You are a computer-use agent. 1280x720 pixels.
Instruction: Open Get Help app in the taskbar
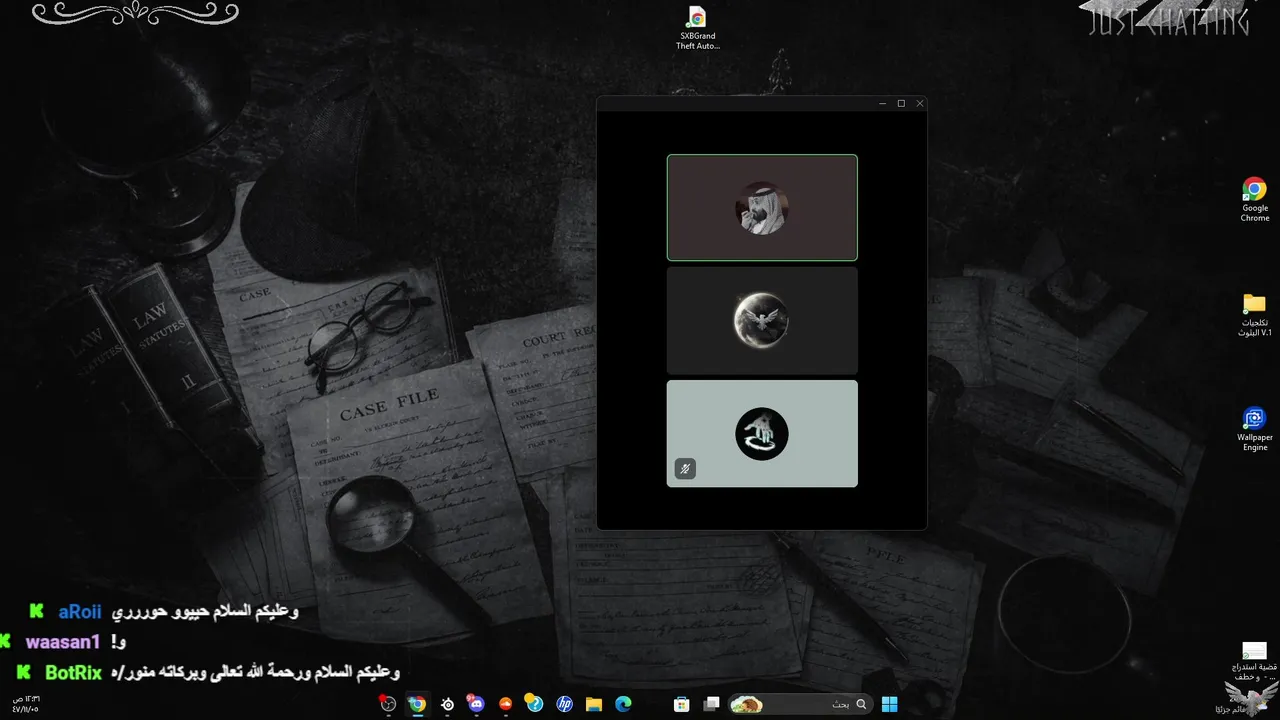click(534, 704)
